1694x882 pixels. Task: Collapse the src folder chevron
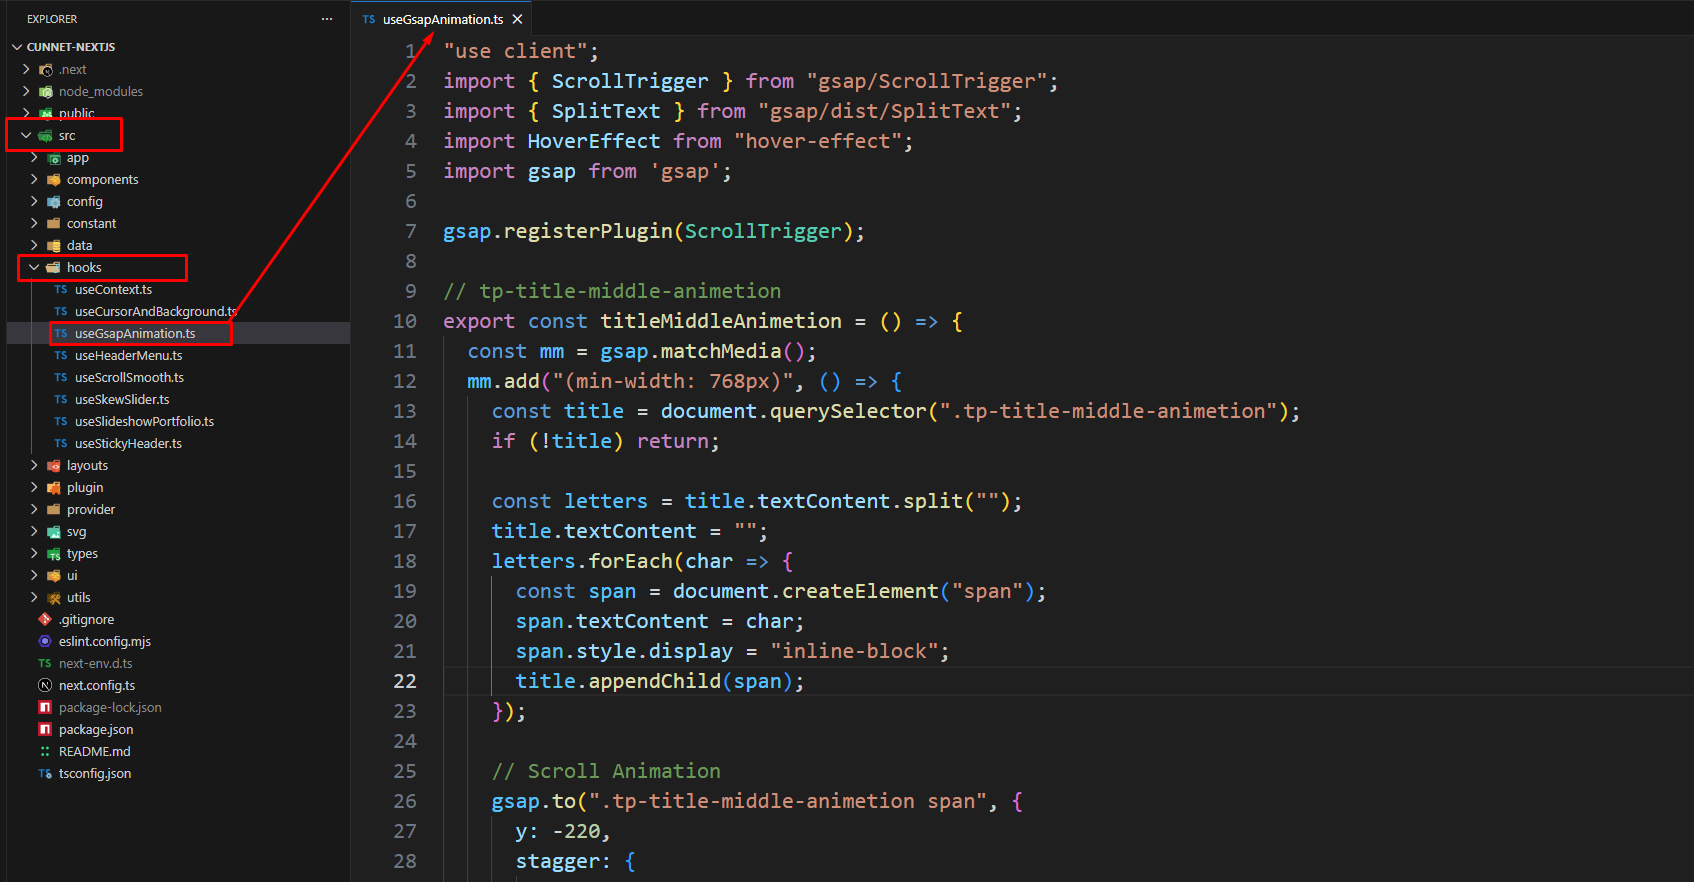click(26, 135)
